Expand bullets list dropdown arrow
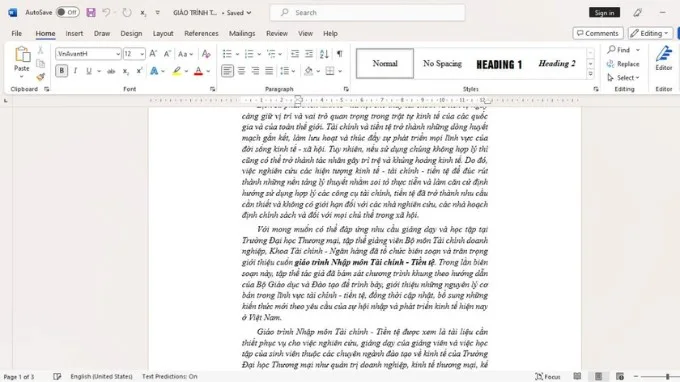Image resolution: width=680 pixels, height=382 pixels. pyautogui.click(x=237, y=54)
